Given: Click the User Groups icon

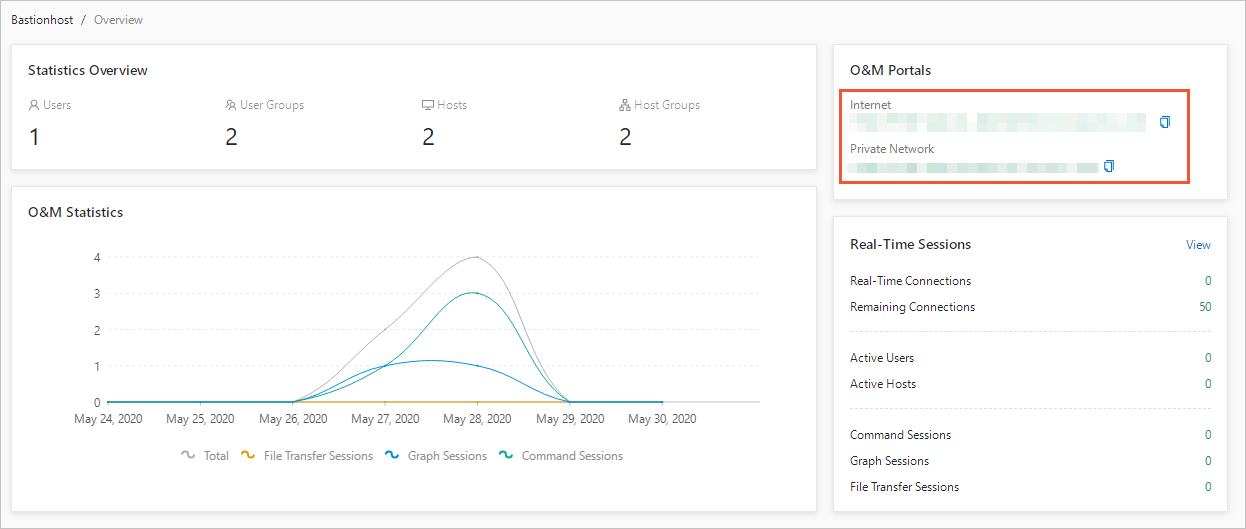Looking at the screenshot, I should tap(231, 105).
